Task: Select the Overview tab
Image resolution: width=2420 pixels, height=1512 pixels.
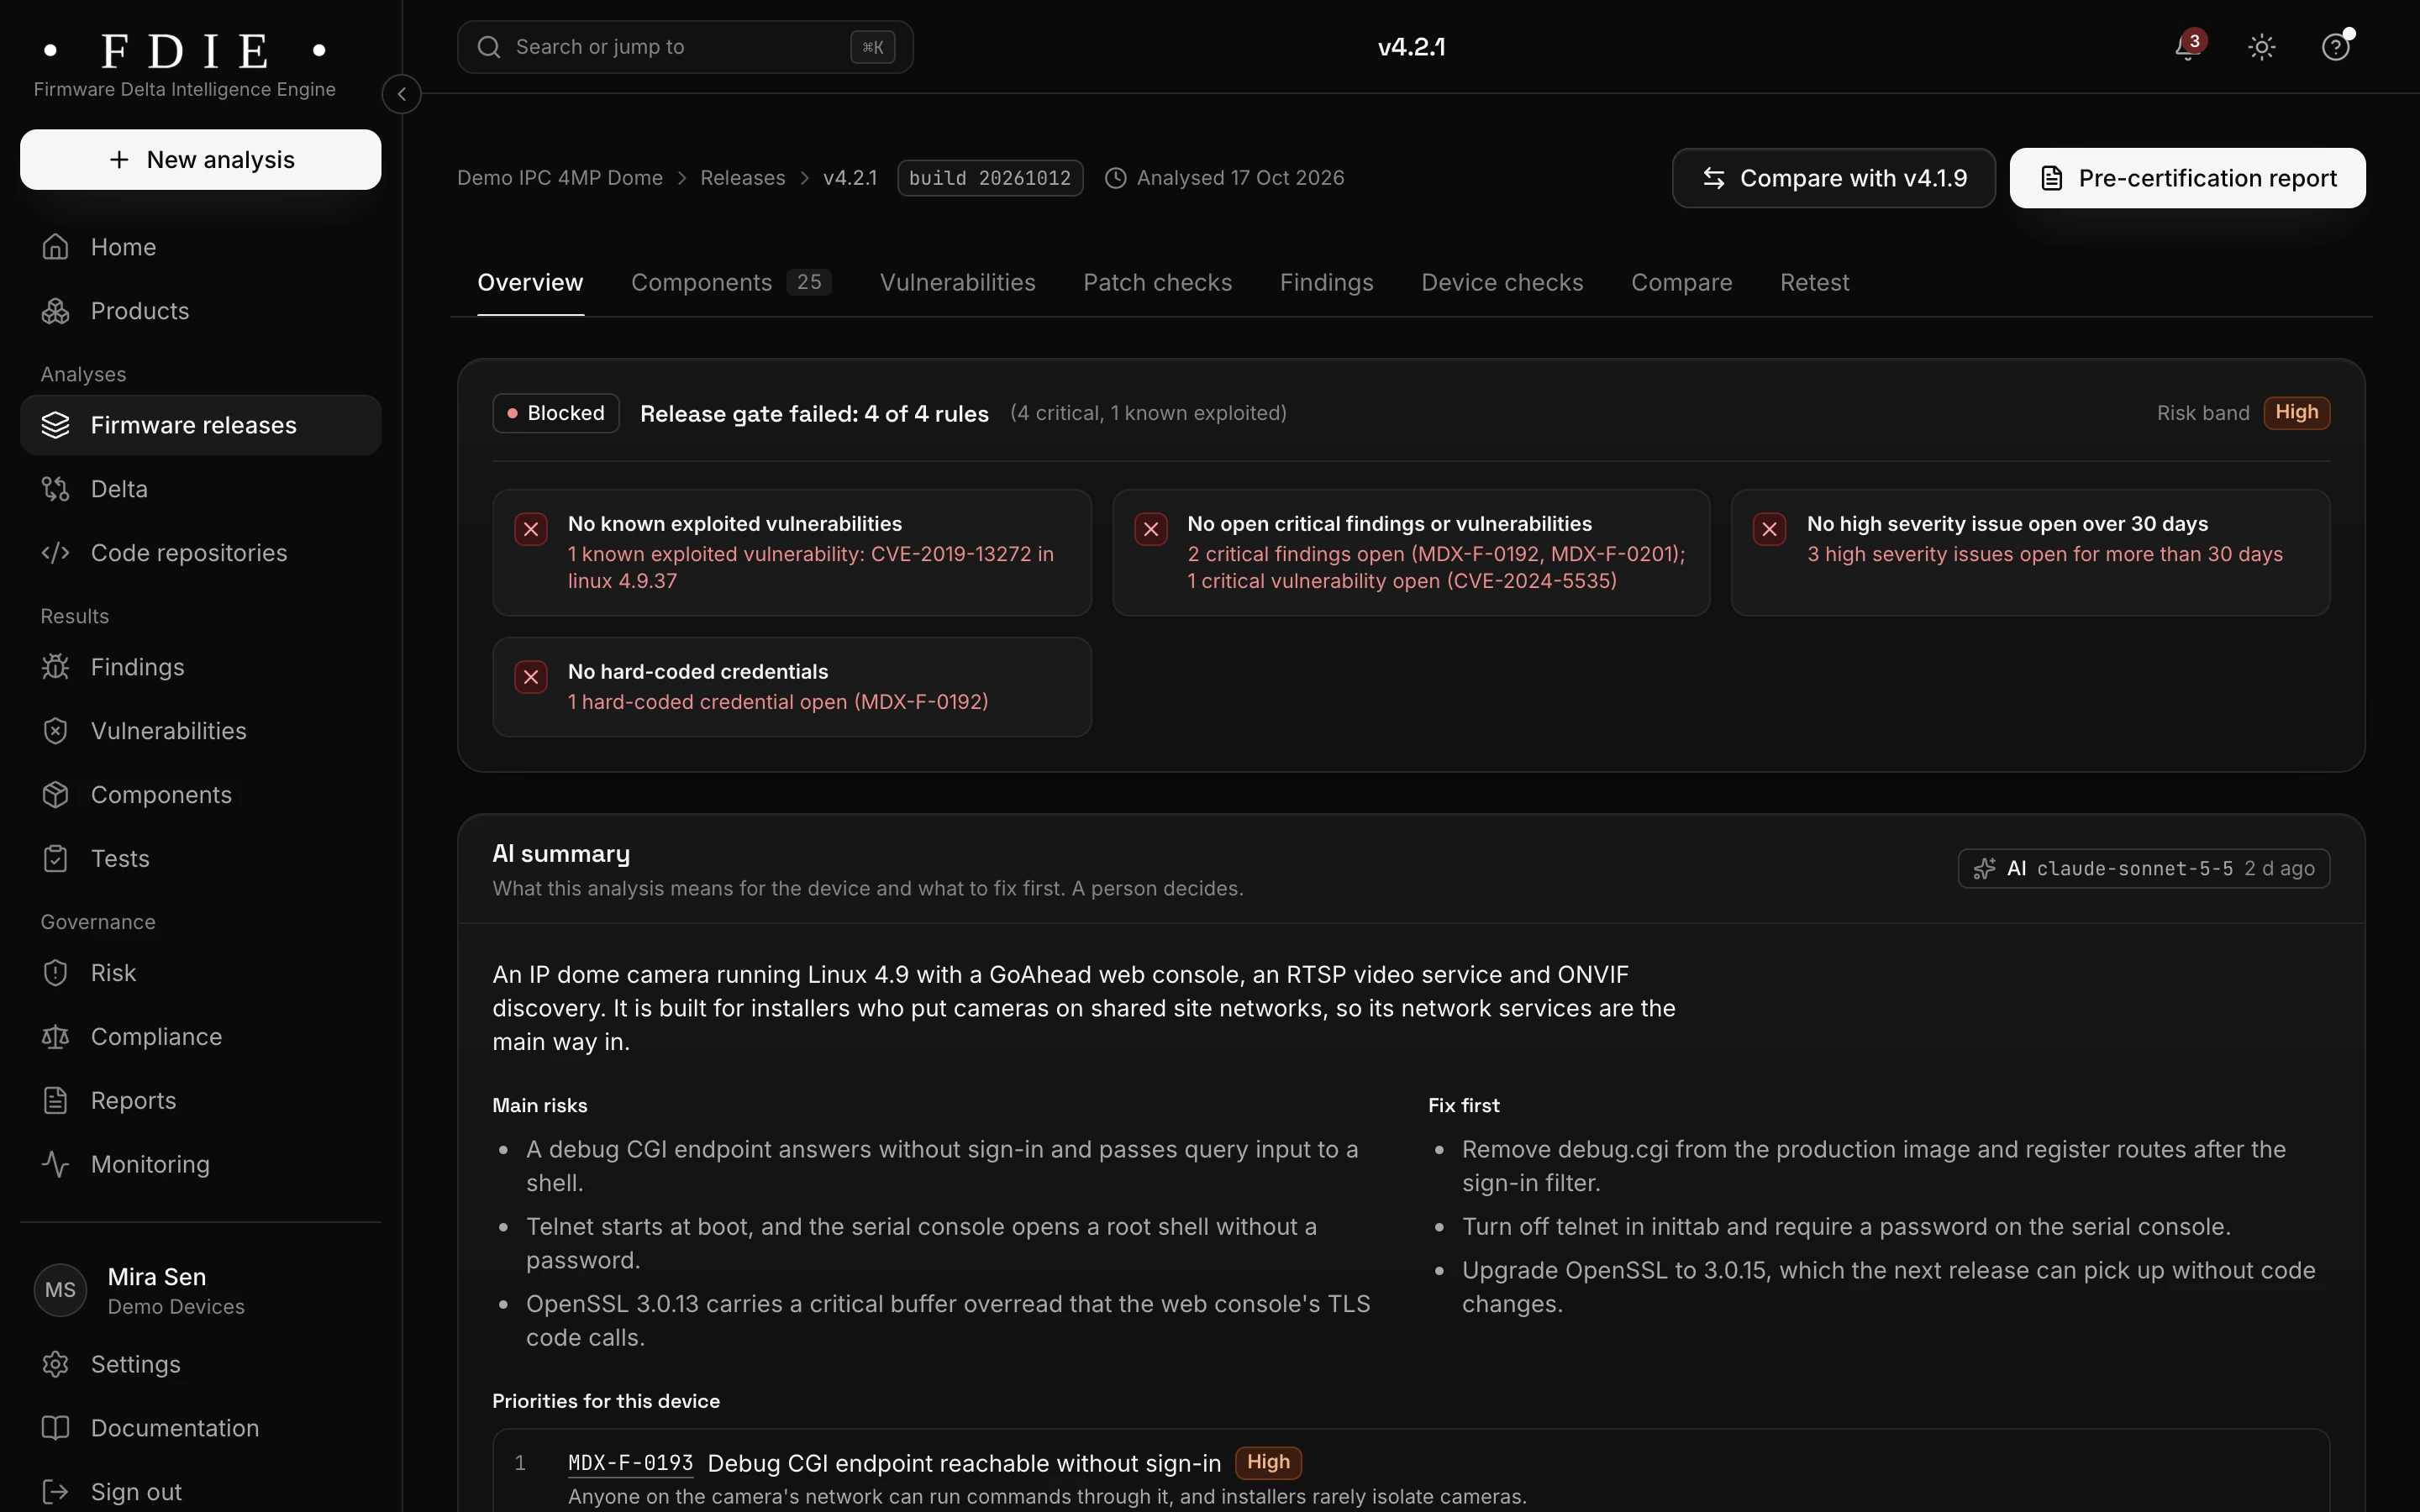Action: [530, 283]
